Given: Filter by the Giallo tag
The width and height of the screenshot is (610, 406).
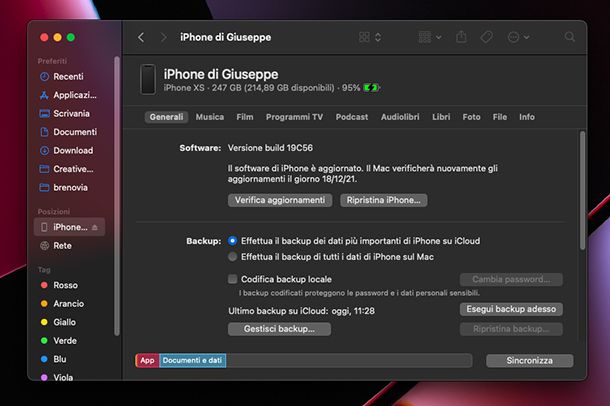Looking at the screenshot, I should (69, 322).
